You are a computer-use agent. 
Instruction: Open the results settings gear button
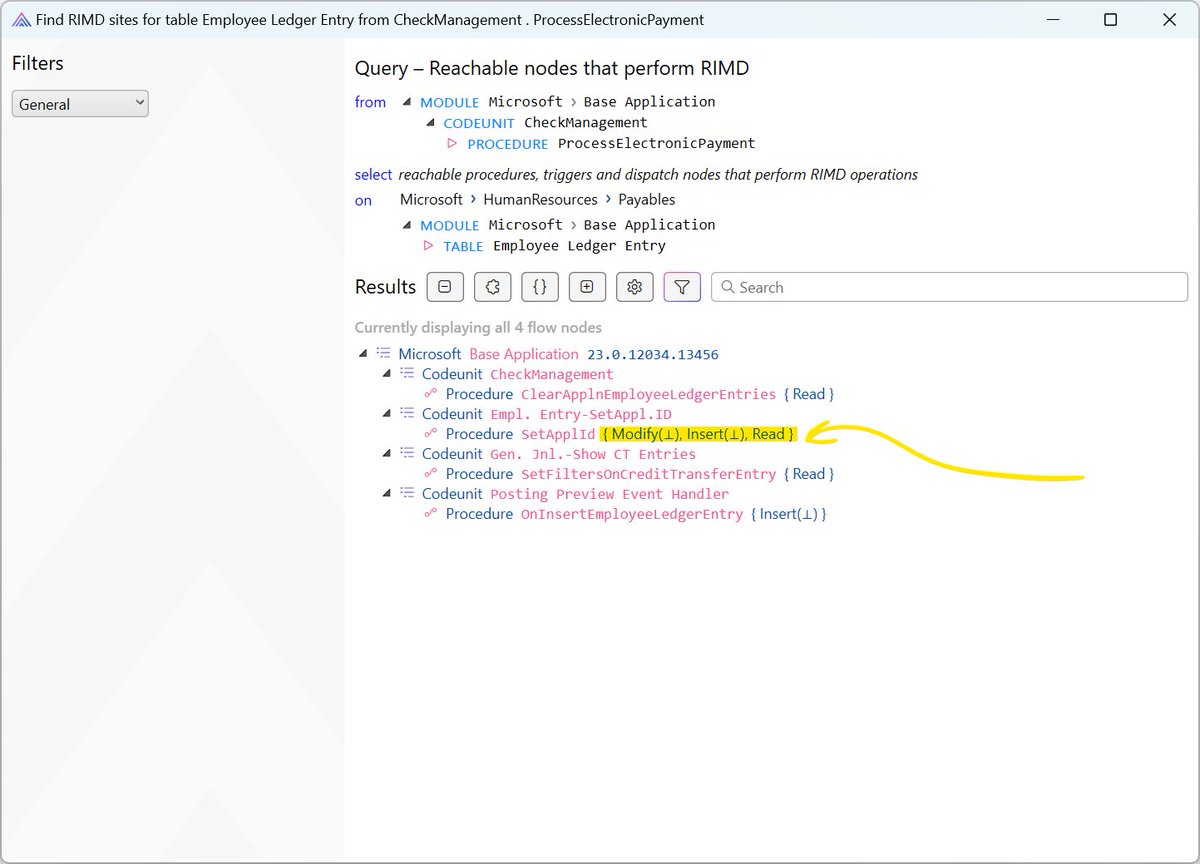pos(634,287)
